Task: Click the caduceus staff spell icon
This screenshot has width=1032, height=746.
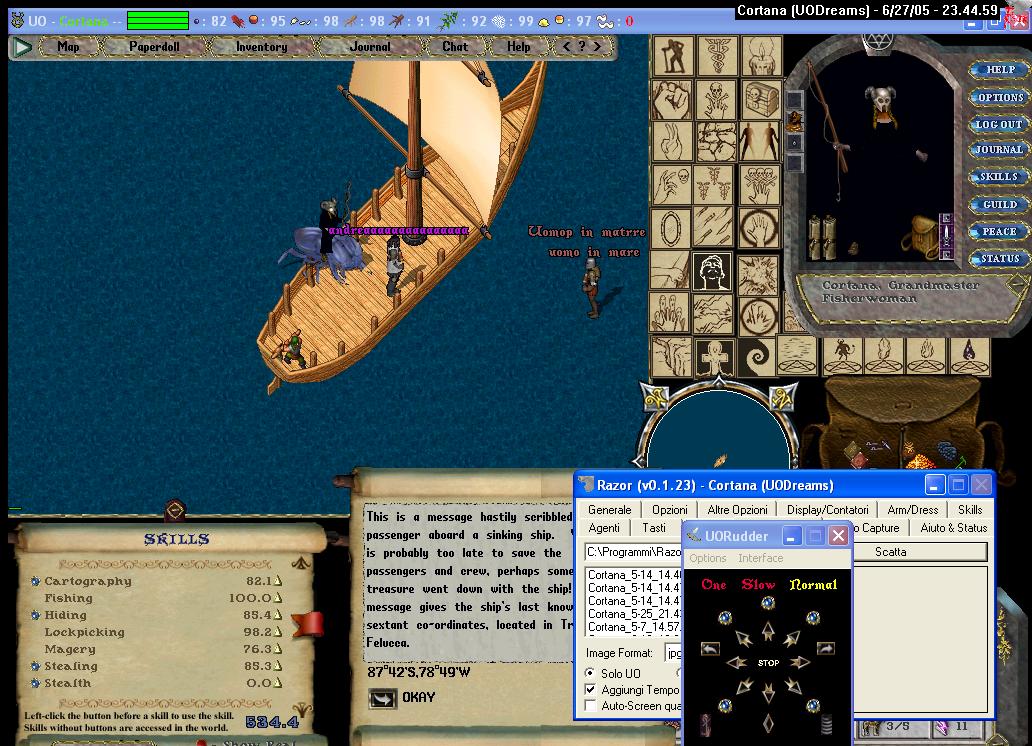Action: point(716,57)
